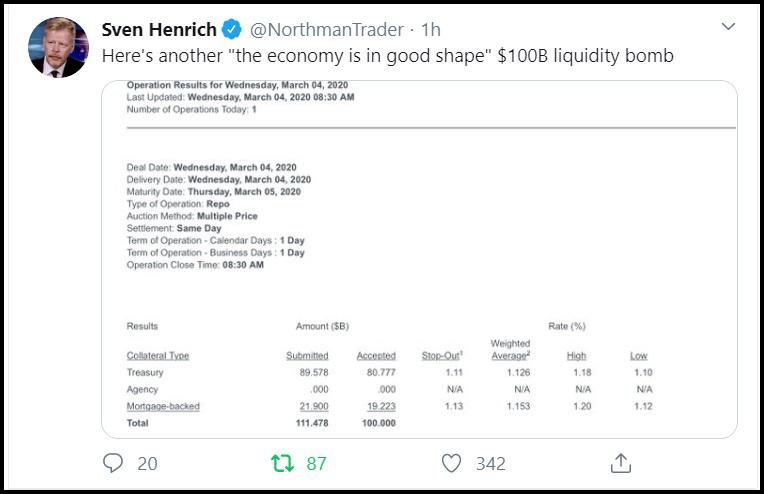Click the tweet text about liquidity bomb
The image size is (764, 494).
click(x=388, y=56)
